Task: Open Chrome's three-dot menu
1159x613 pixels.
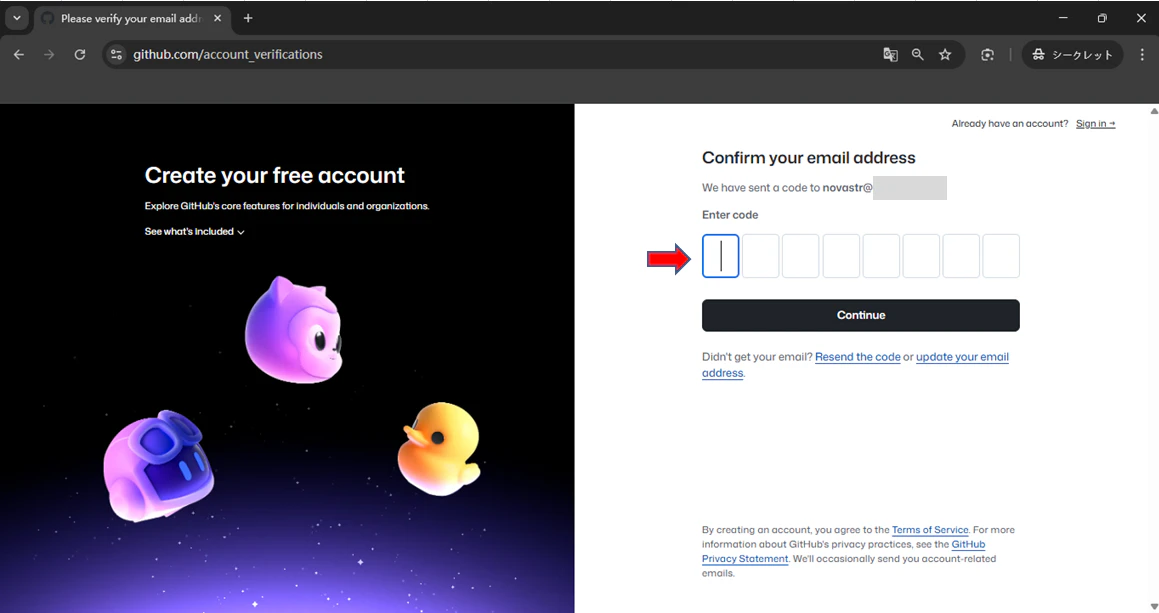Action: point(1142,55)
